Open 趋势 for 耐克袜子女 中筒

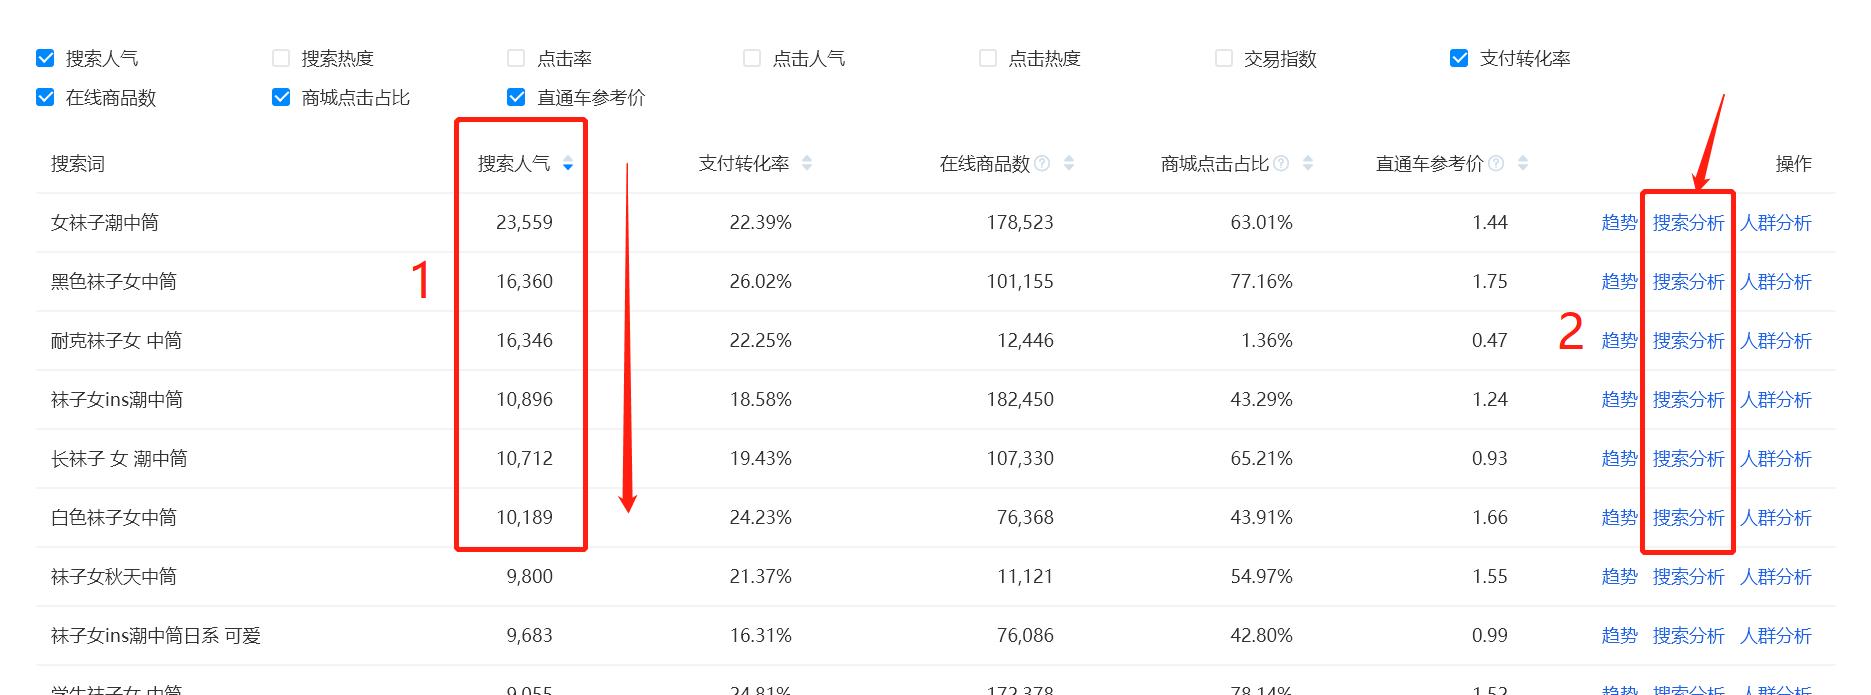click(1619, 340)
